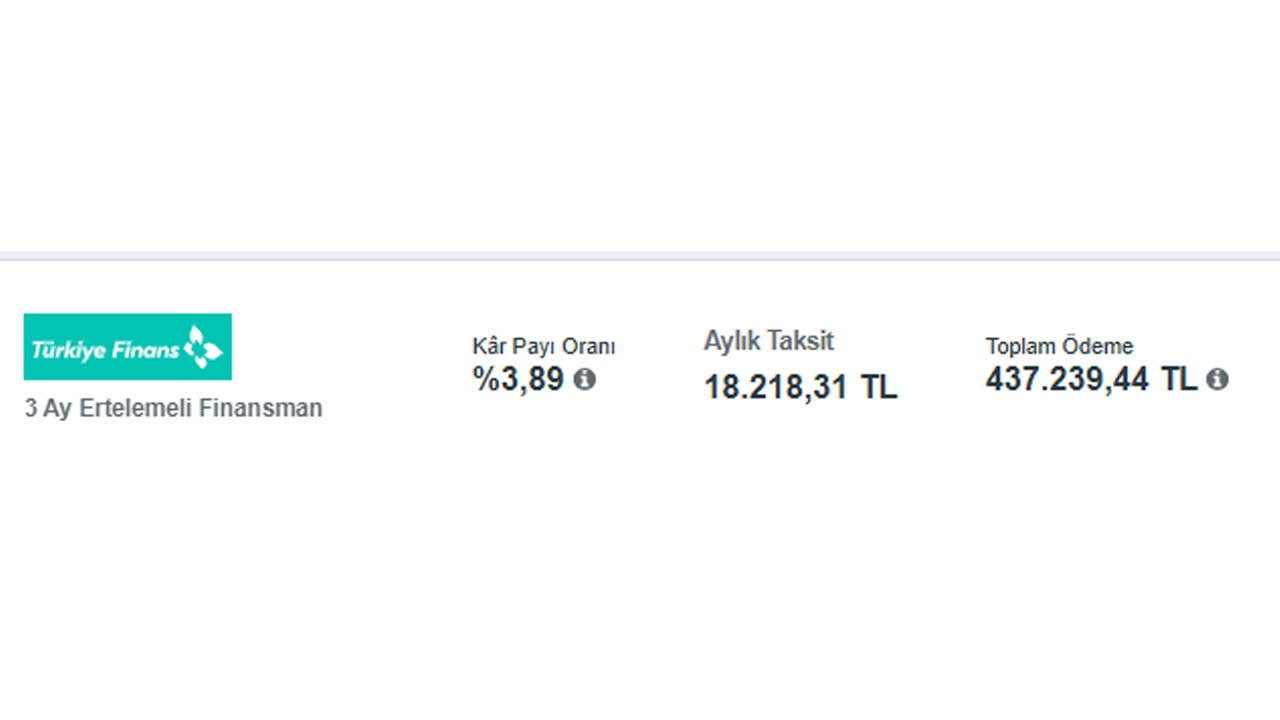The width and height of the screenshot is (1280, 720).
Task: Click the TL unit after 18.218,31
Action: (879, 387)
